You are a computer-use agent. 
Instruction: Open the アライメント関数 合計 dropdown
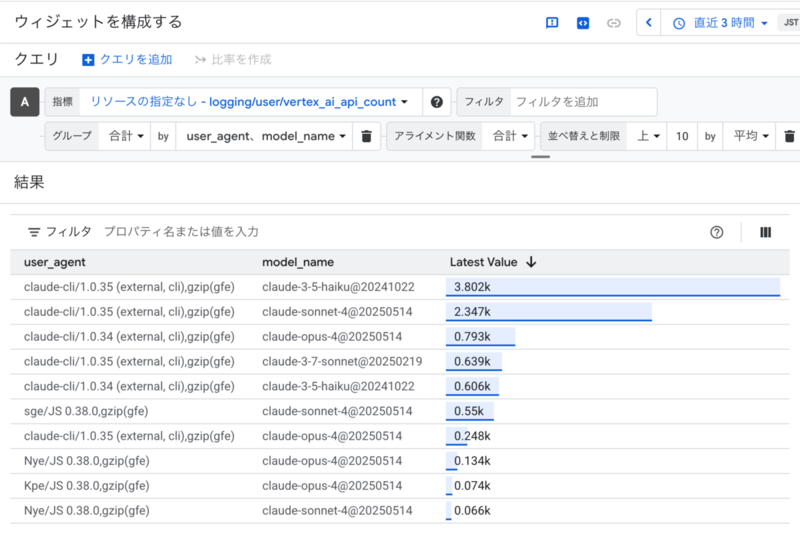coord(509,136)
